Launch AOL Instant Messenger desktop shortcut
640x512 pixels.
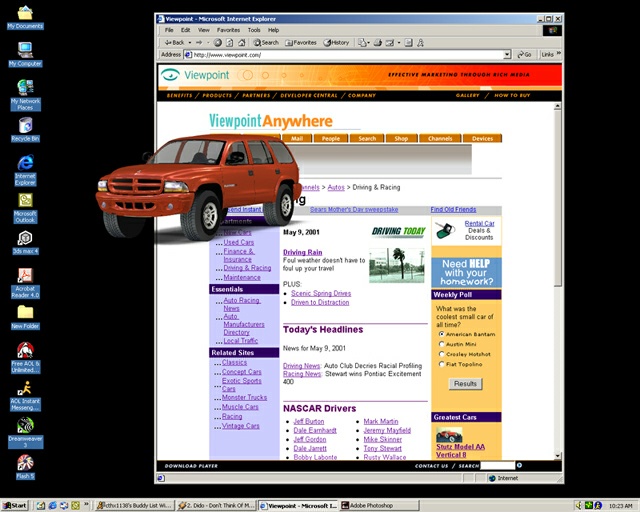(x=25, y=395)
